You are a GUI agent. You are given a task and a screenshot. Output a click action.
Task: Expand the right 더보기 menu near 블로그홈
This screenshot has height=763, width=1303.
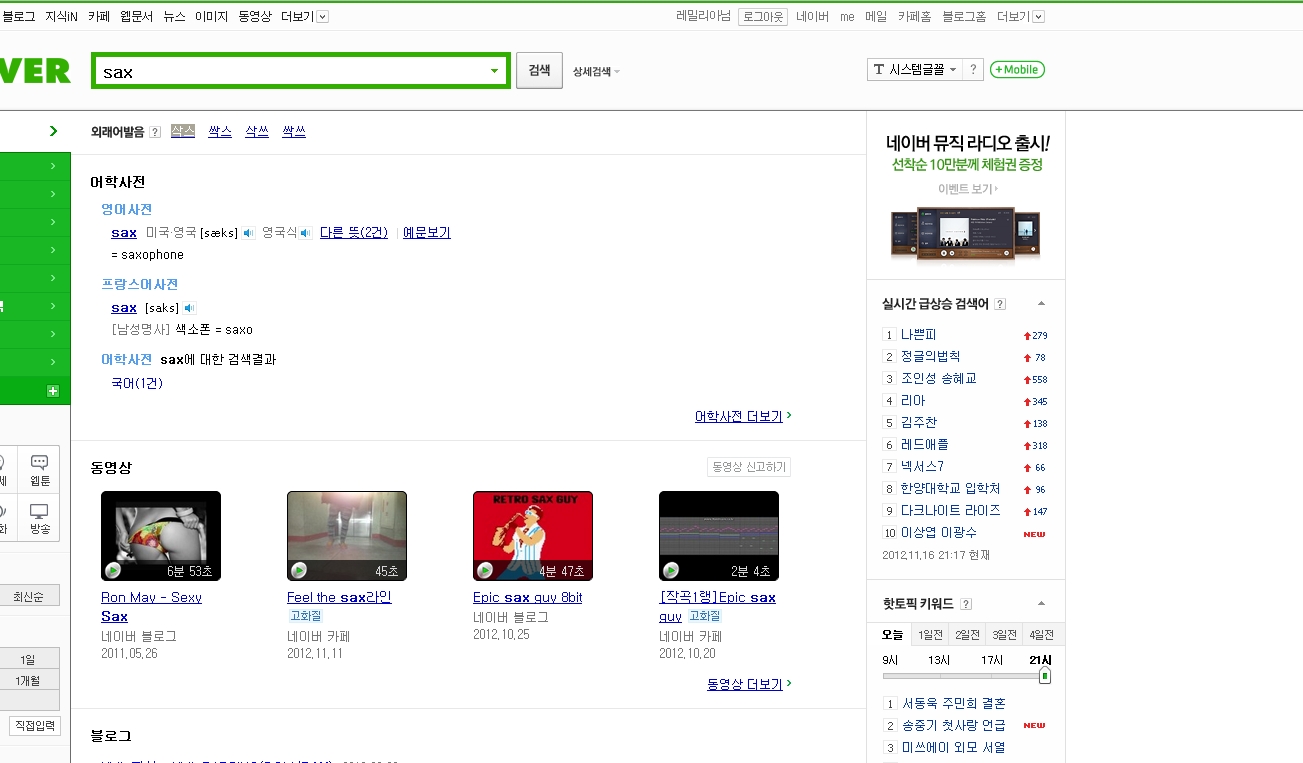1020,16
